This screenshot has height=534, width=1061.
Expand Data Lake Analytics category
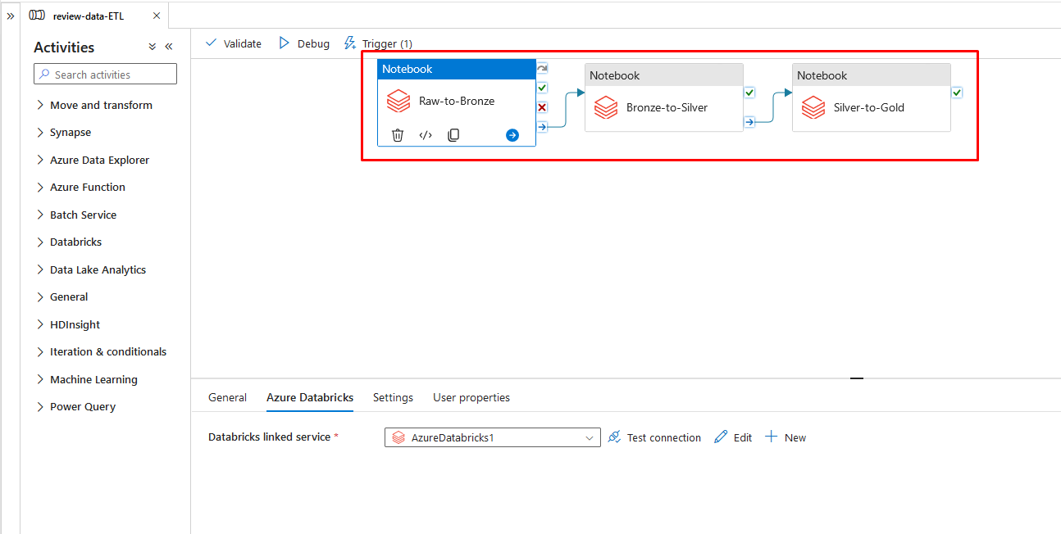pos(91,270)
